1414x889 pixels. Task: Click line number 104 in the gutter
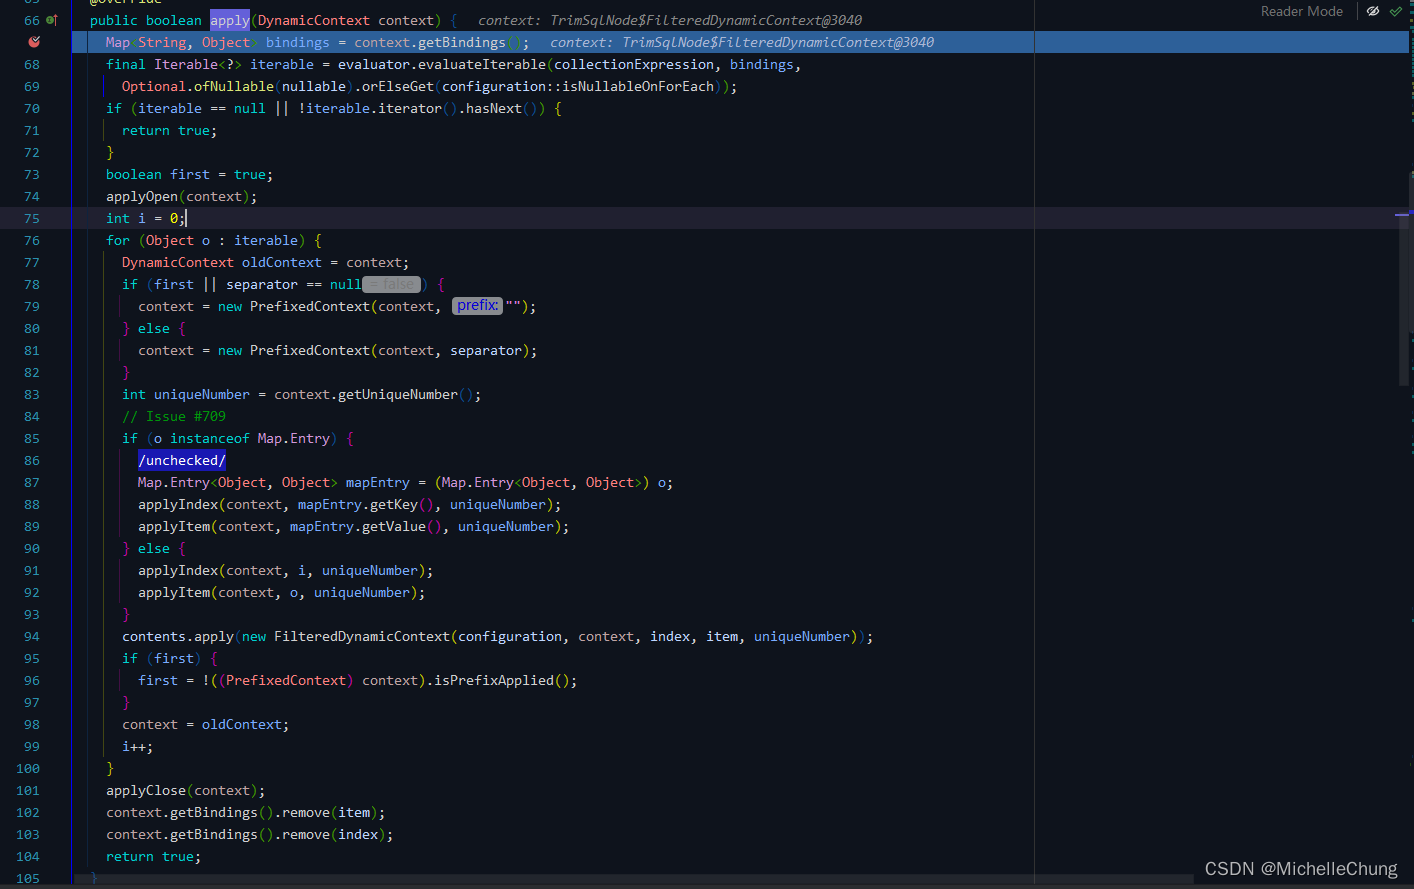[28, 856]
